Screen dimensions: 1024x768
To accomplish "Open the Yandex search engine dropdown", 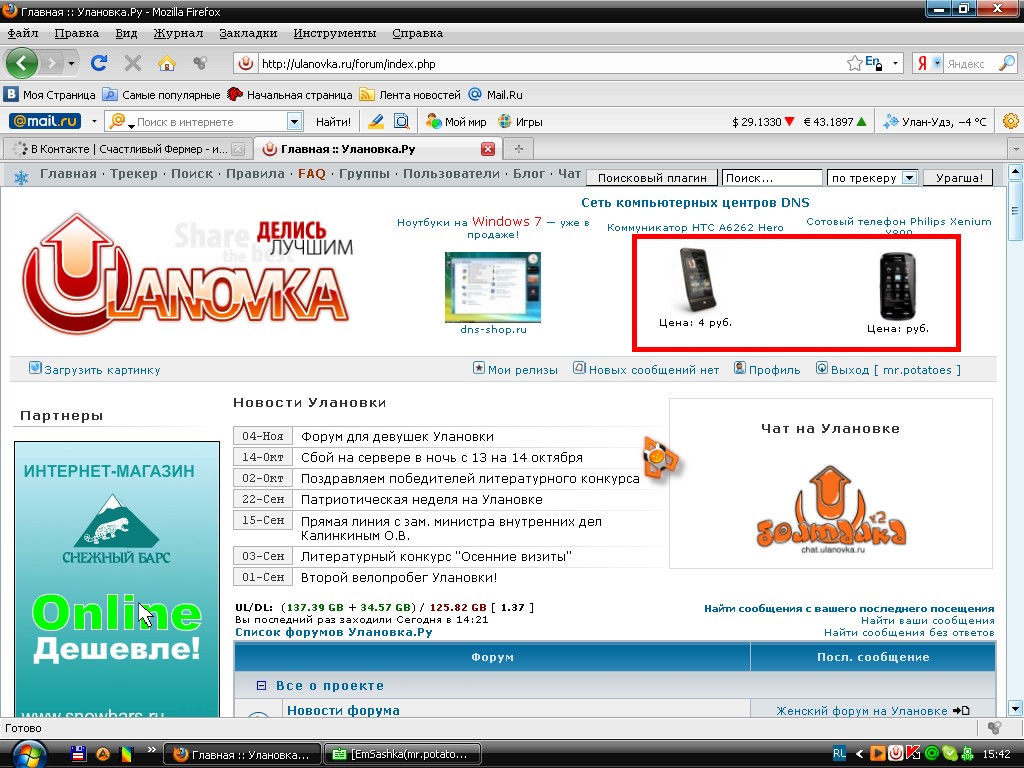I will [937, 63].
